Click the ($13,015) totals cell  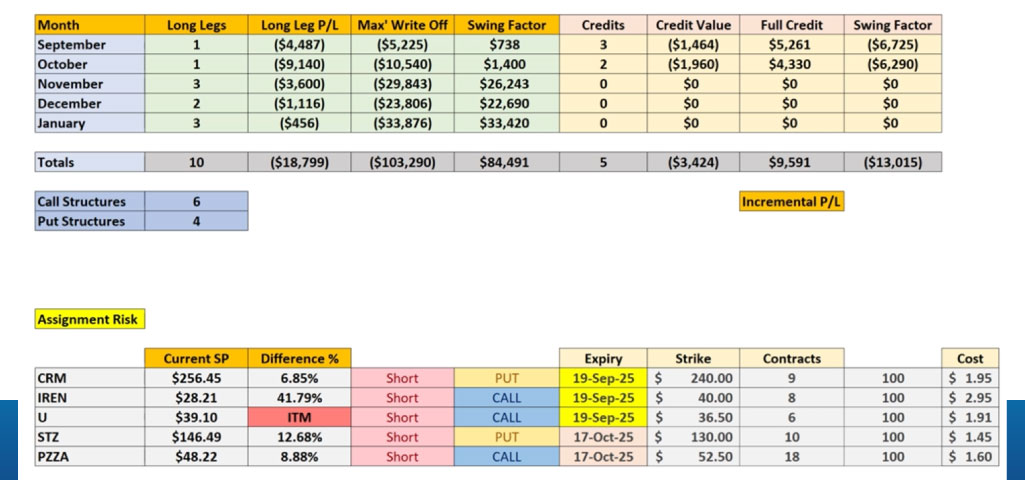(892, 162)
